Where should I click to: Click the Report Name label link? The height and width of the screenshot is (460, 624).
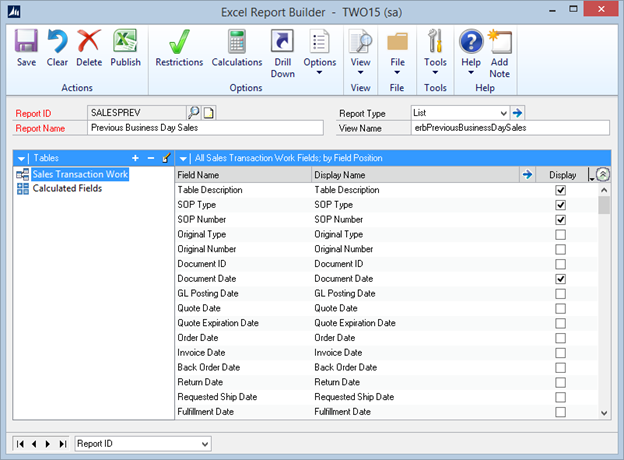tap(40, 129)
